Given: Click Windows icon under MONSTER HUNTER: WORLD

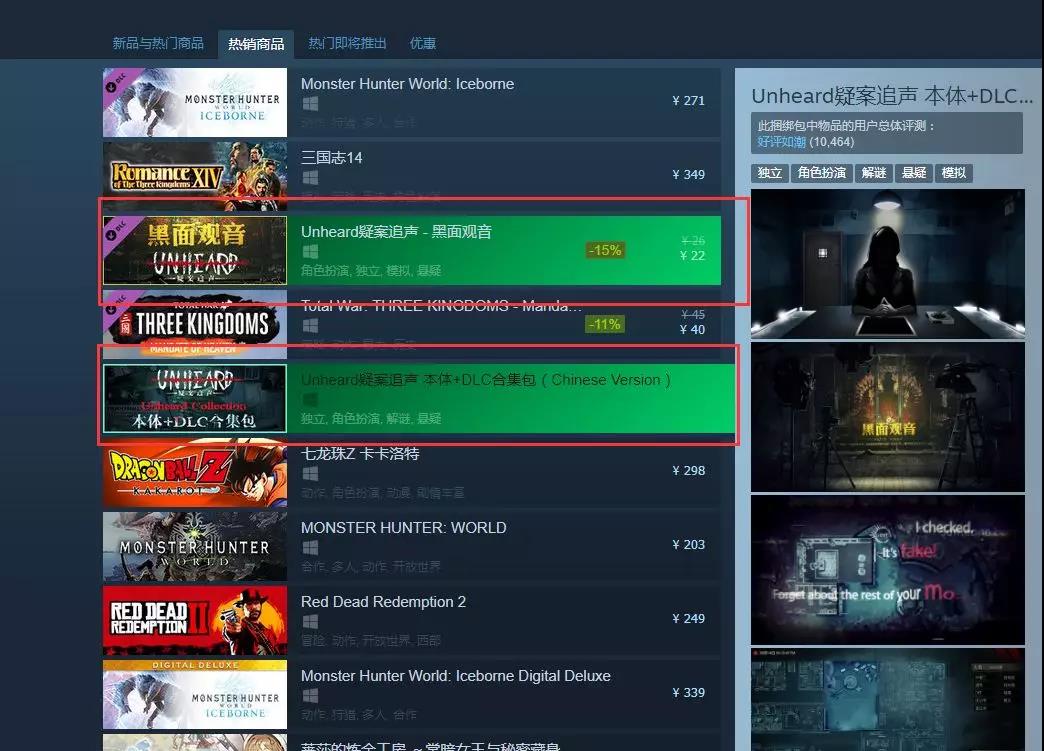Looking at the screenshot, I should click(x=310, y=547).
